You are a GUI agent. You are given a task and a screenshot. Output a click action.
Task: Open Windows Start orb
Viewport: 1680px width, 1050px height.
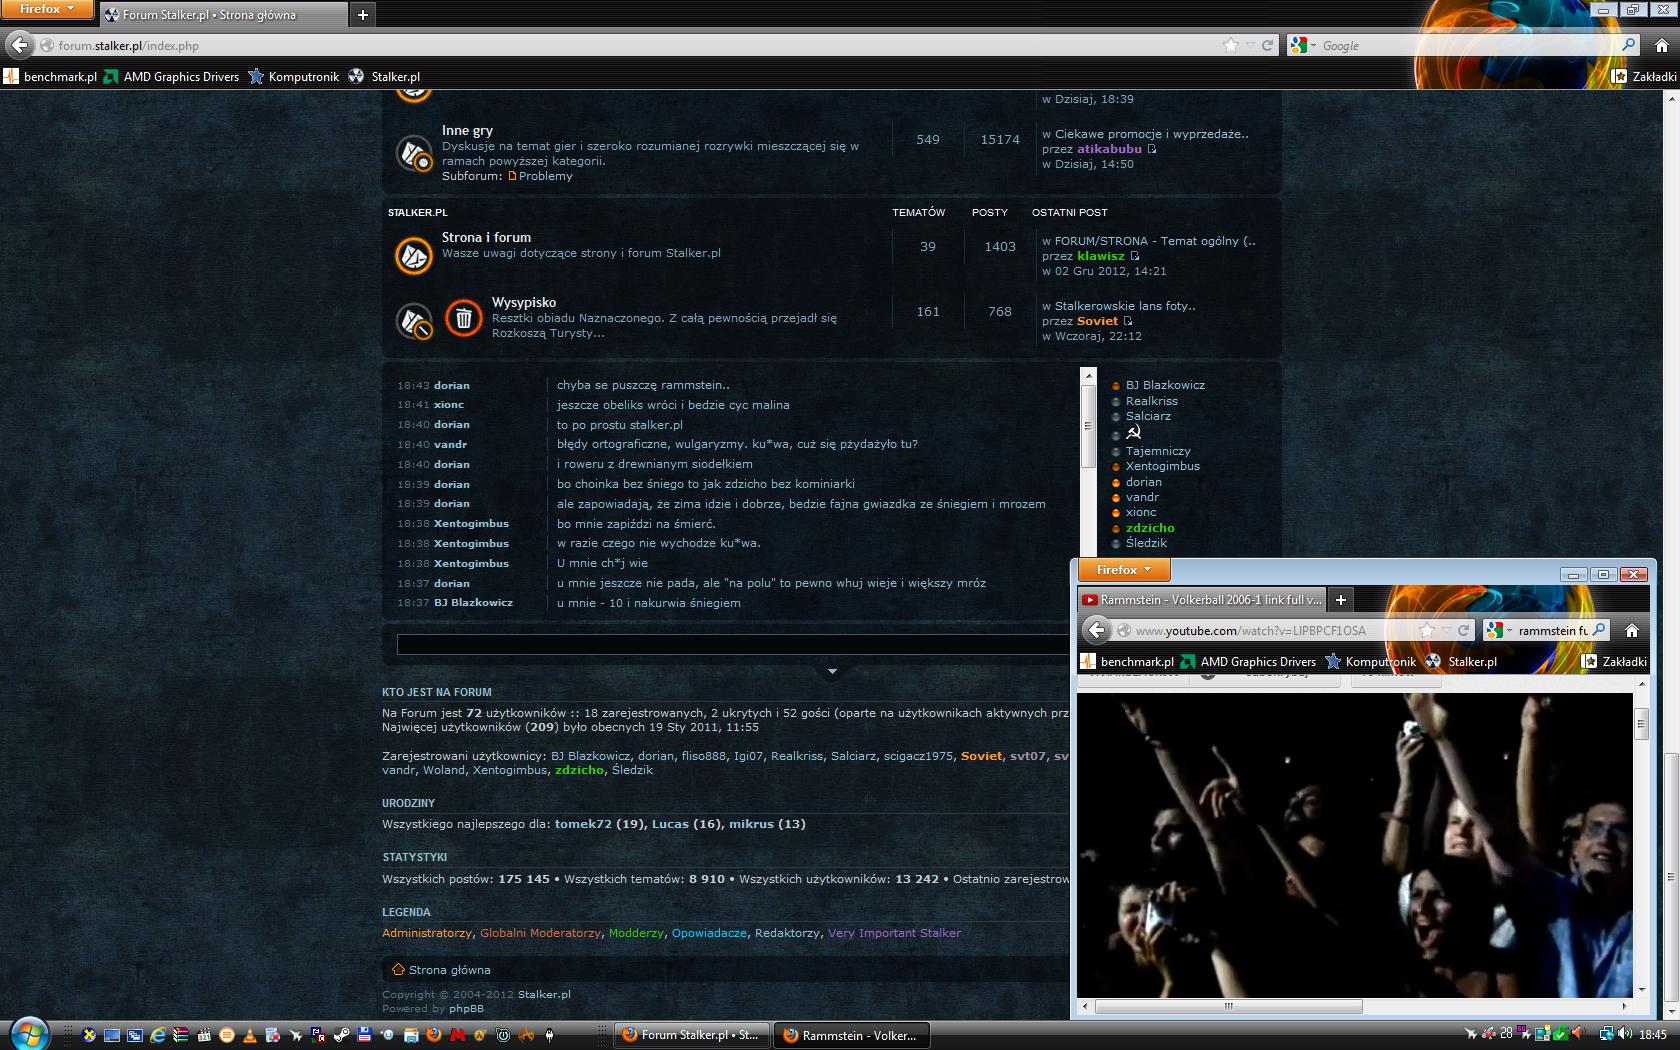pos(29,1033)
